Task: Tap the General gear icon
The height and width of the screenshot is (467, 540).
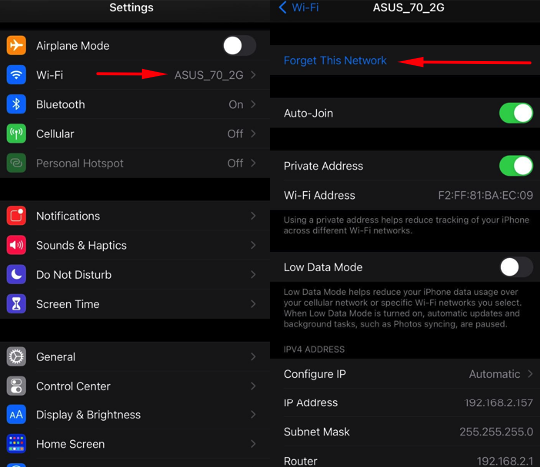Action: click(x=16, y=357)
